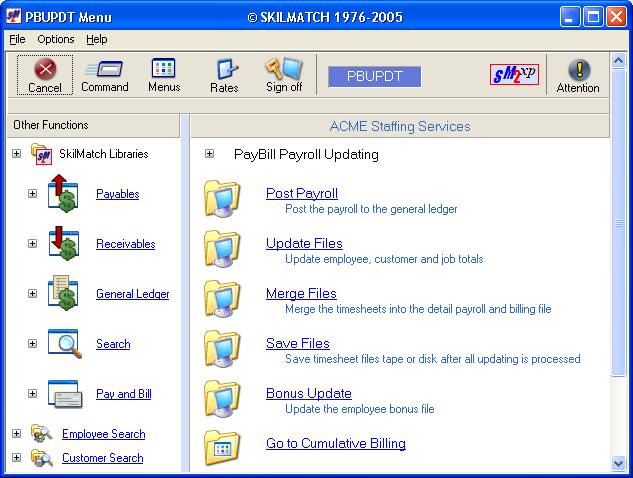Click the Sign off keys icon
This screenshot has height=478, width=633.
point(284,67)
